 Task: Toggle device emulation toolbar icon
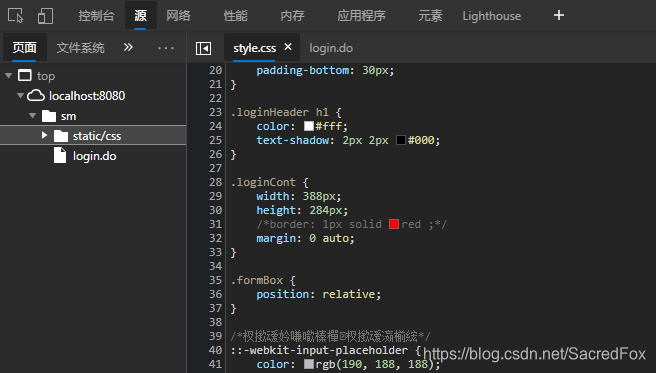coord(45,16)
